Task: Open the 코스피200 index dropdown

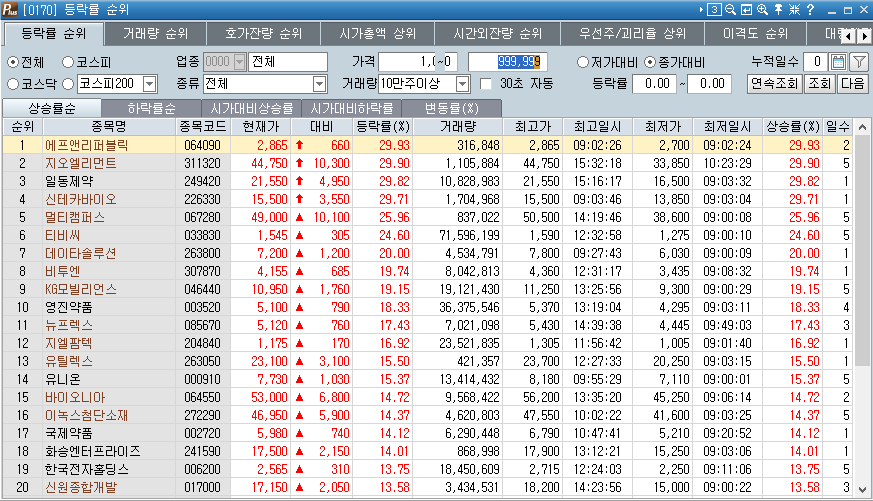Action: [150, 84]
